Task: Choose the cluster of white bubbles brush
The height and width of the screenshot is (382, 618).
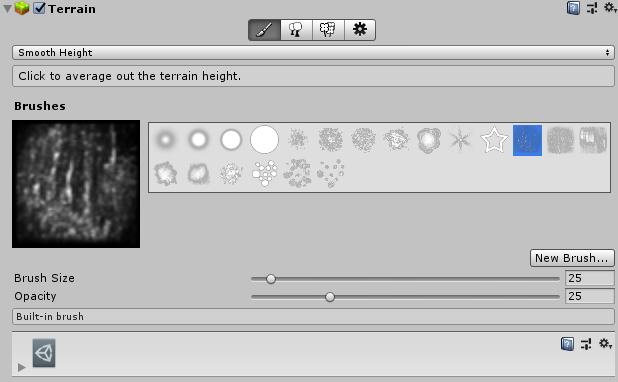Action: click(264, 173)
